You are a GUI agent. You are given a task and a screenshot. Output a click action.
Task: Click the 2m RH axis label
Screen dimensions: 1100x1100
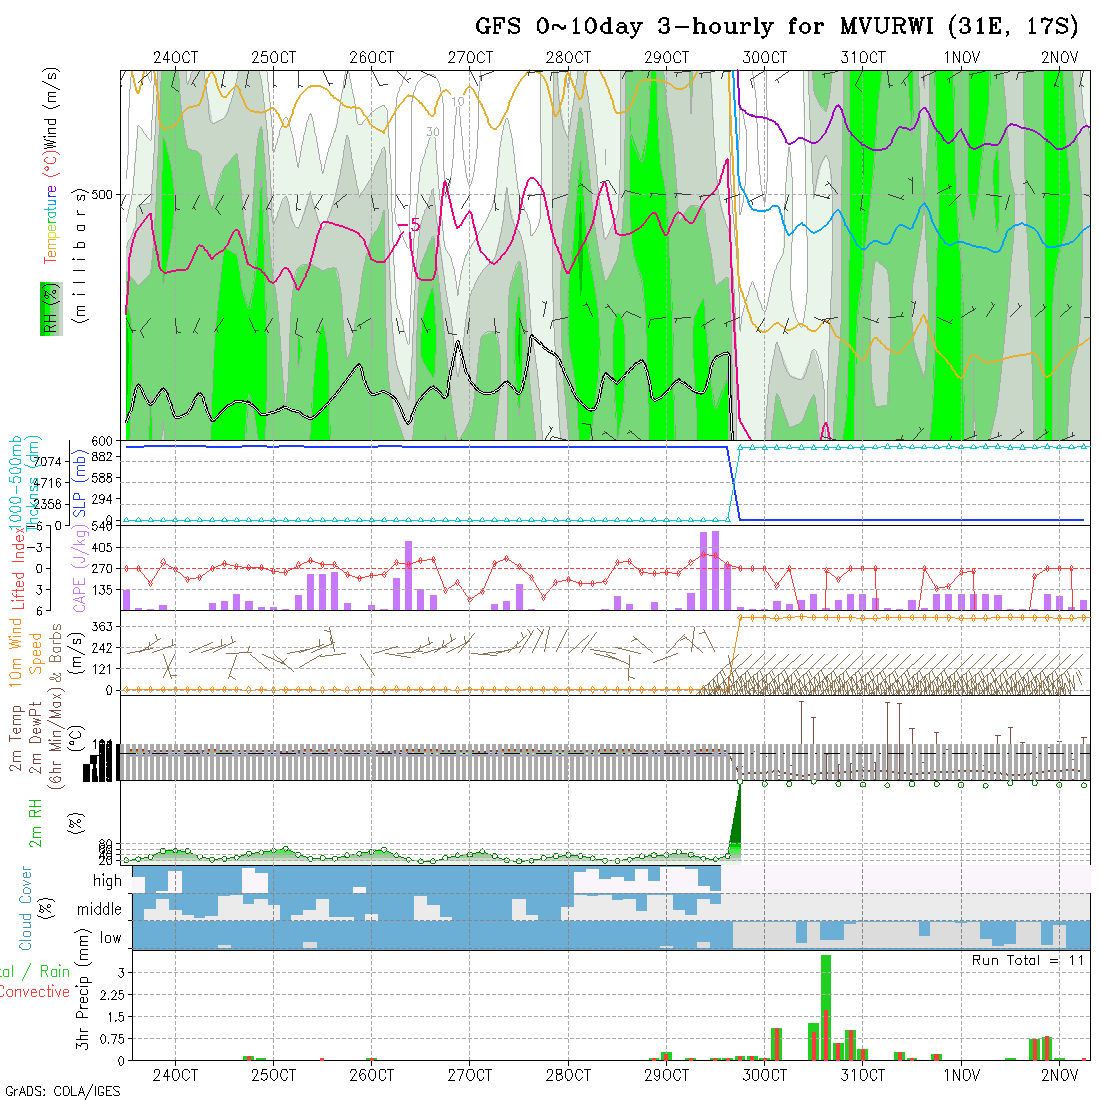click(36, 820)
